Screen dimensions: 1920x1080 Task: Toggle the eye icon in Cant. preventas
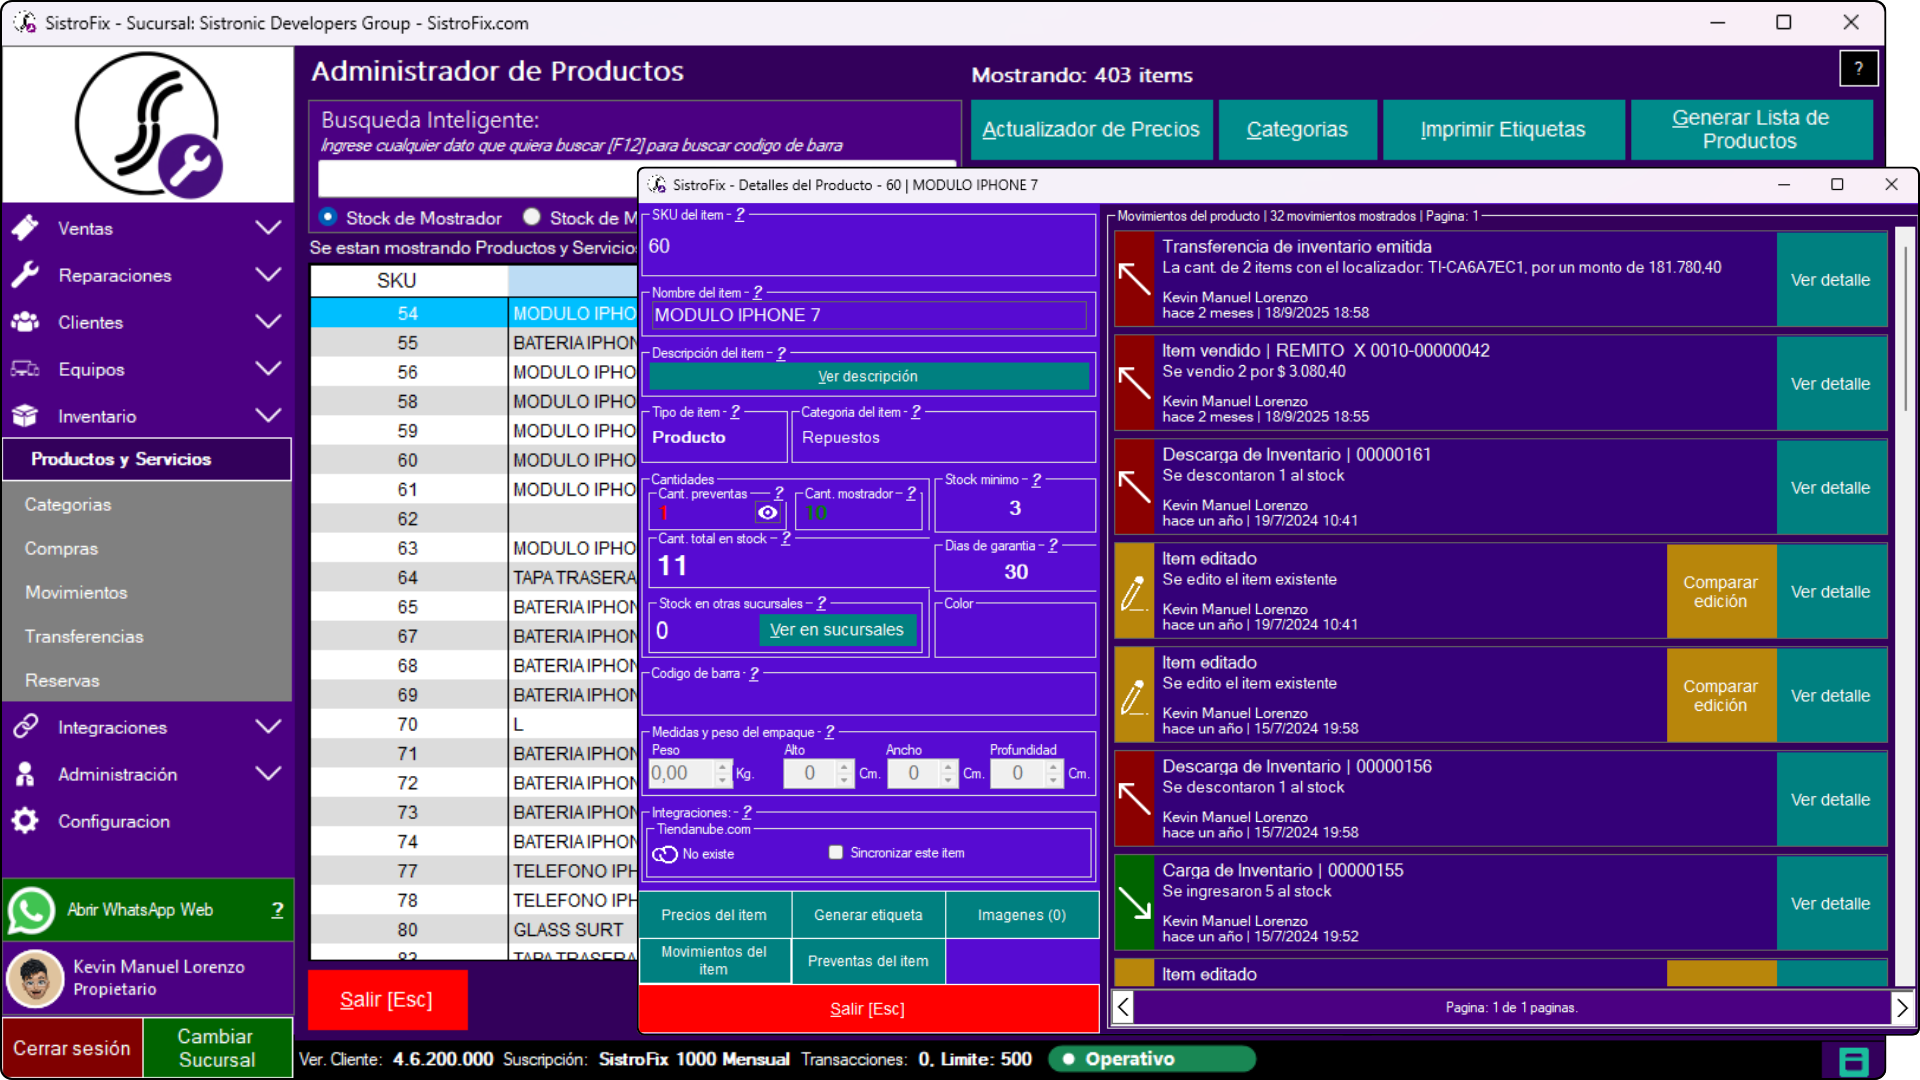pyautogui.click(x=767, y=512)
